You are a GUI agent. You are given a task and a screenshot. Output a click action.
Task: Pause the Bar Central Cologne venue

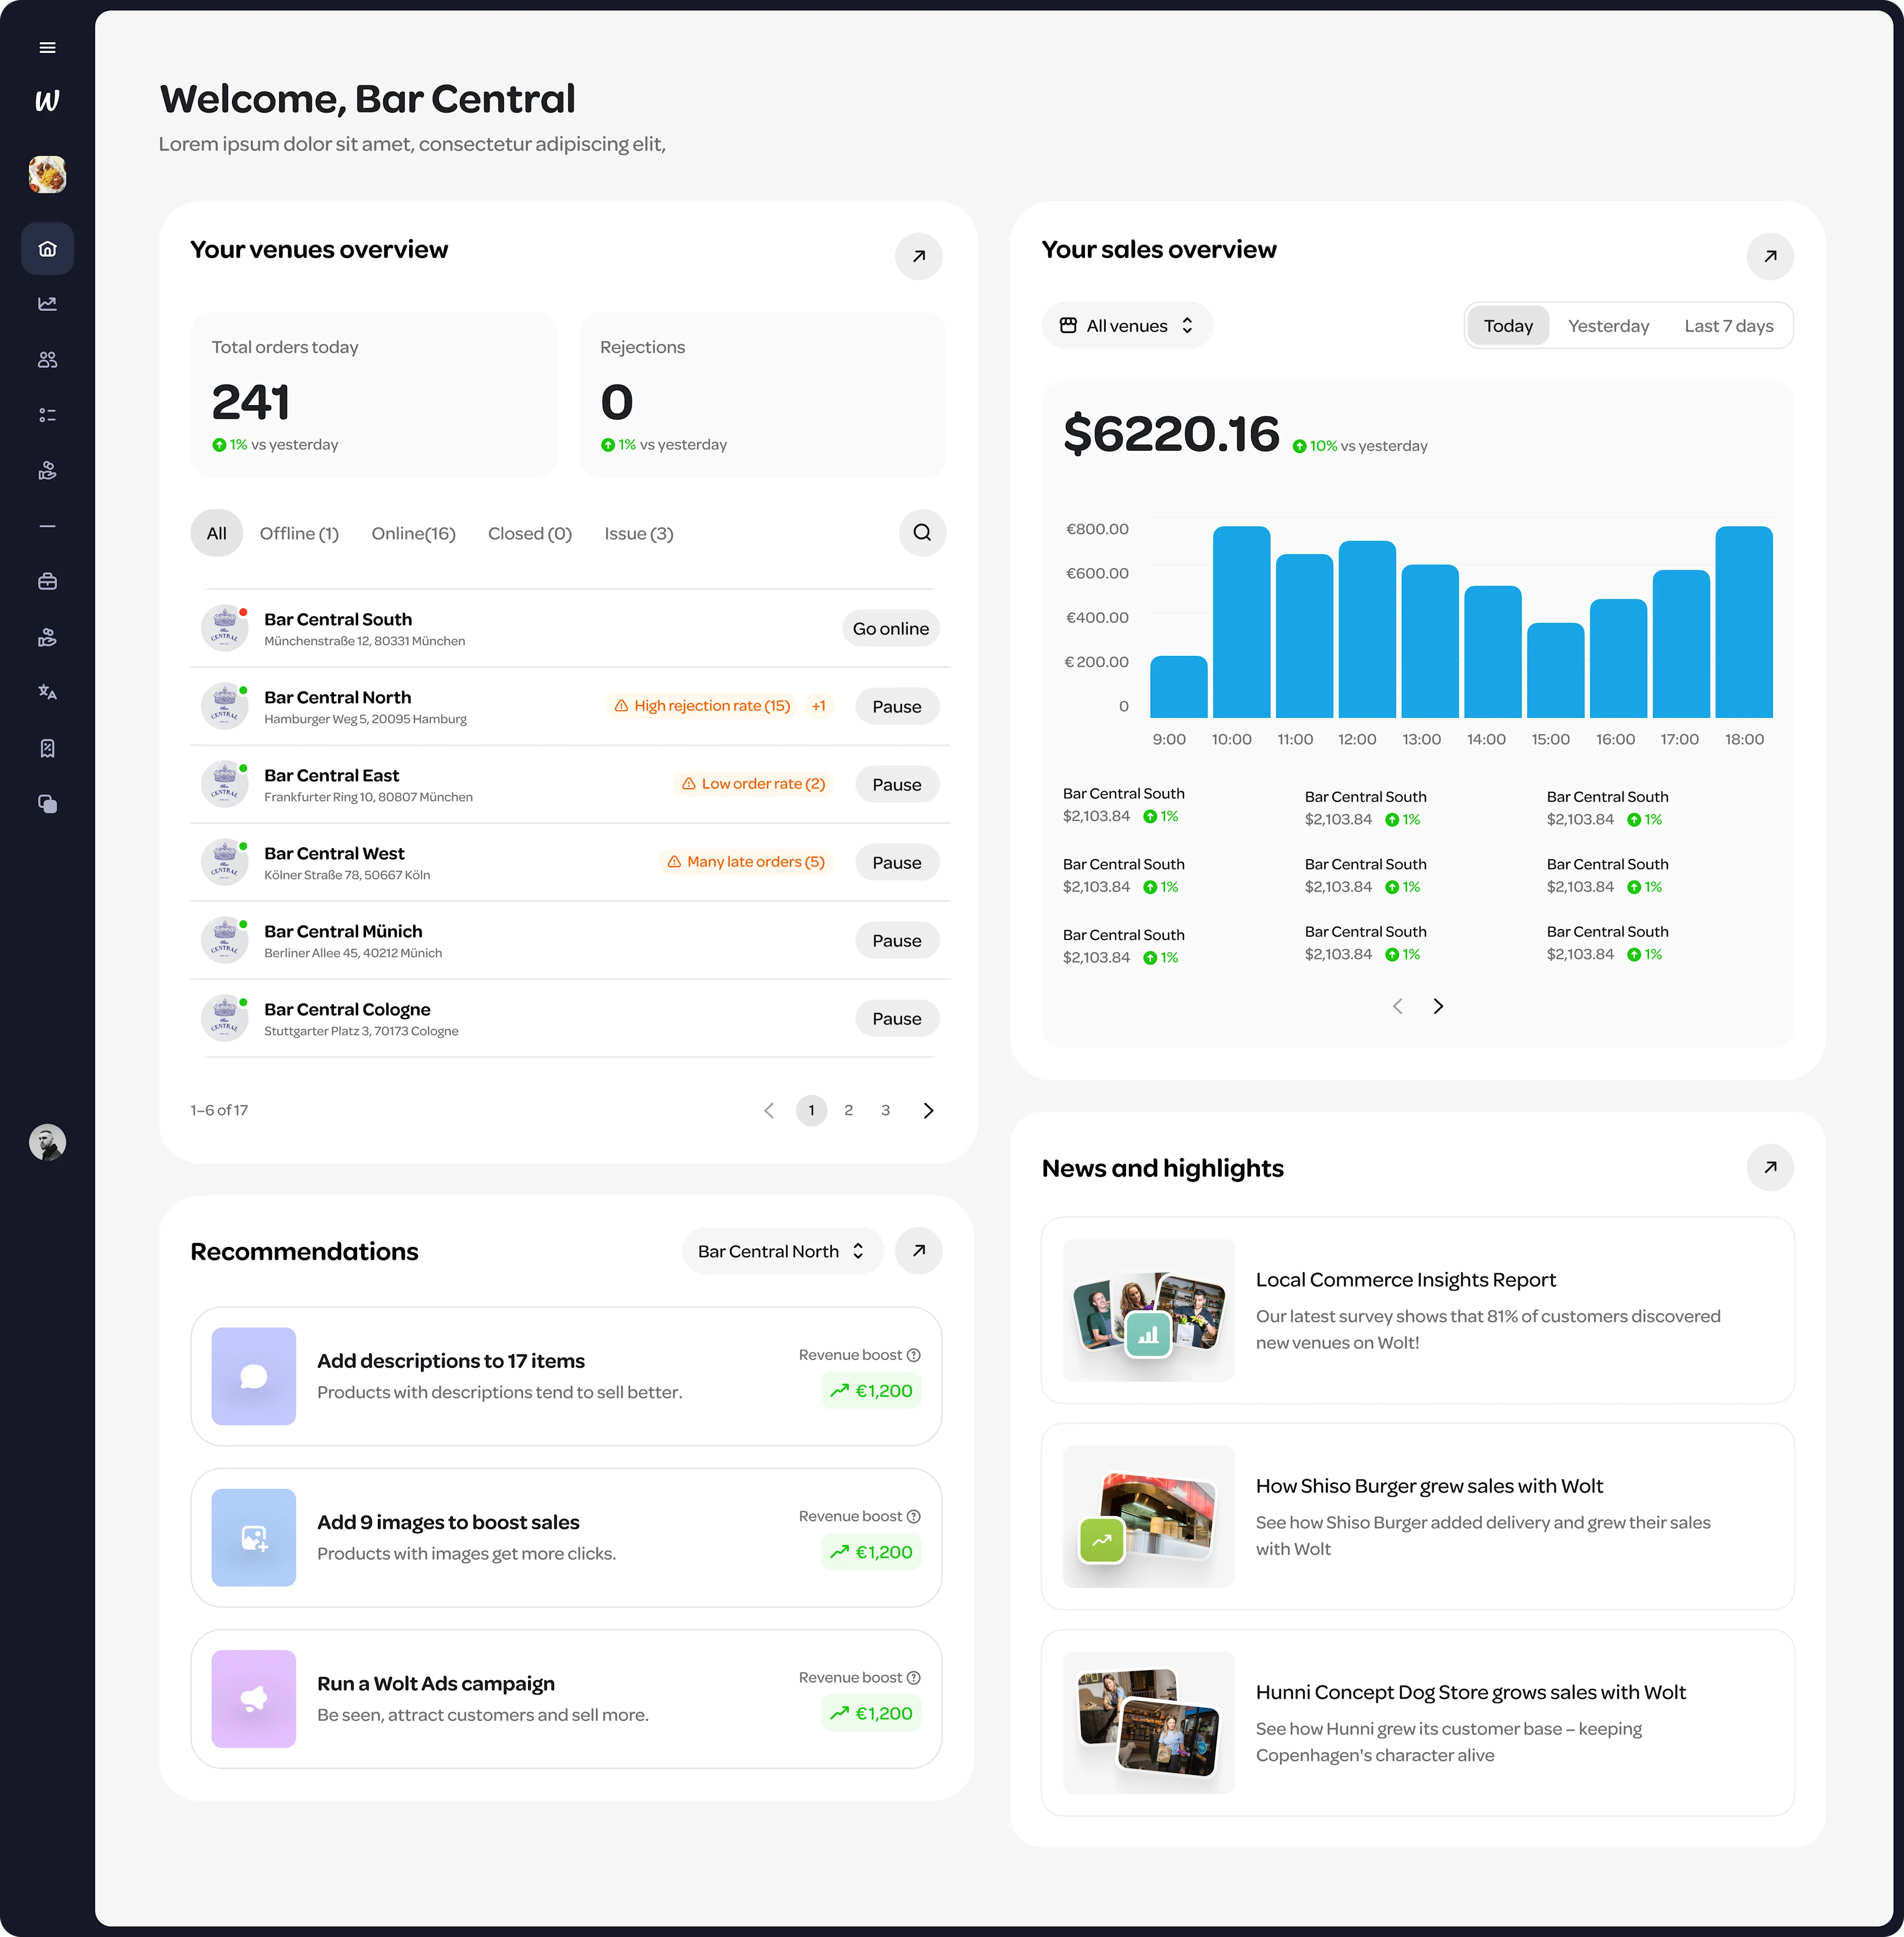[896, 1019]
